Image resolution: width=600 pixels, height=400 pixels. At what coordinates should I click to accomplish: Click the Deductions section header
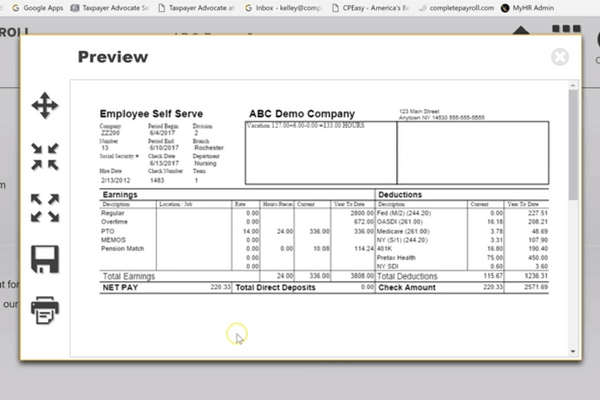[400, 194]
